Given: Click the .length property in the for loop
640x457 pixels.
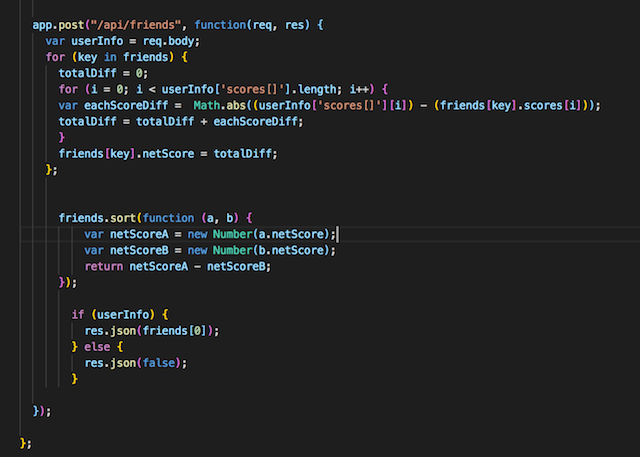Looking at the screenshot, I should [316, 89].
